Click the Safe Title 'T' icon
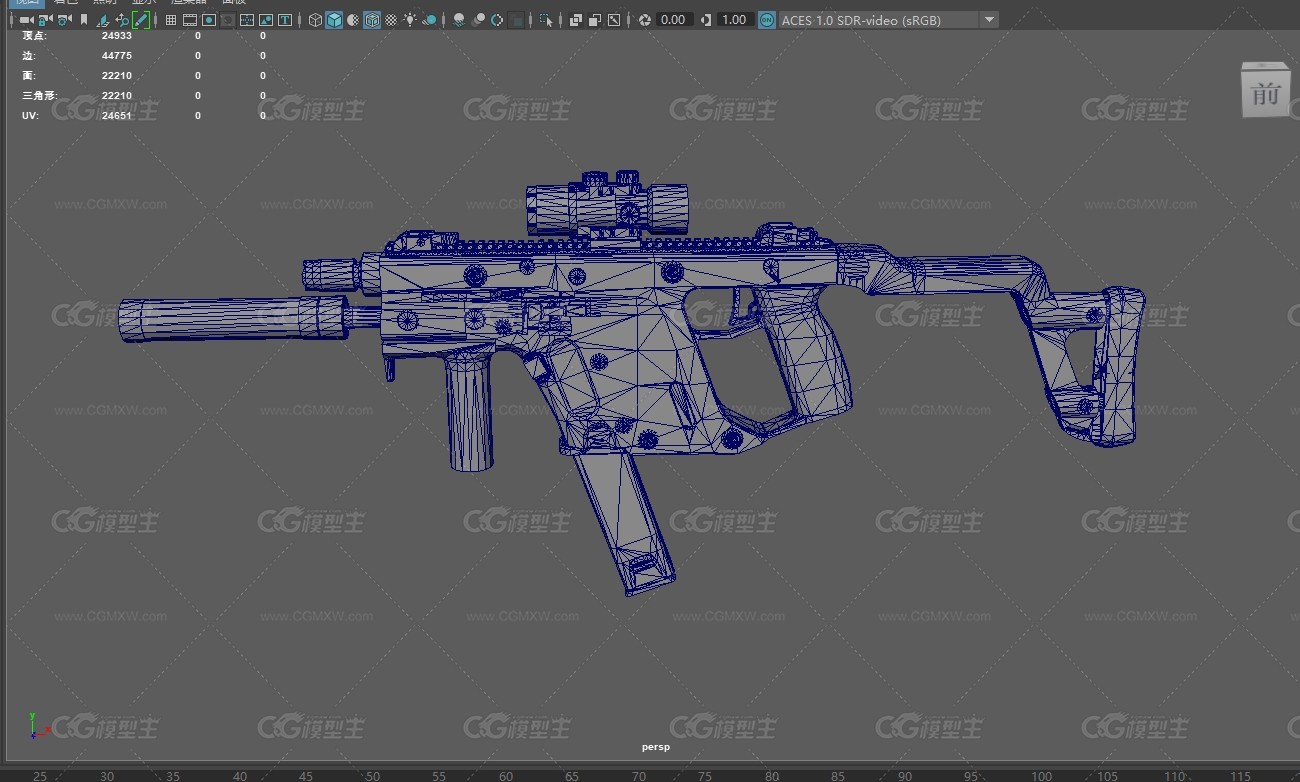This screenshot has height=782, width=1300. pyautogui.click(x=285, y=20)
